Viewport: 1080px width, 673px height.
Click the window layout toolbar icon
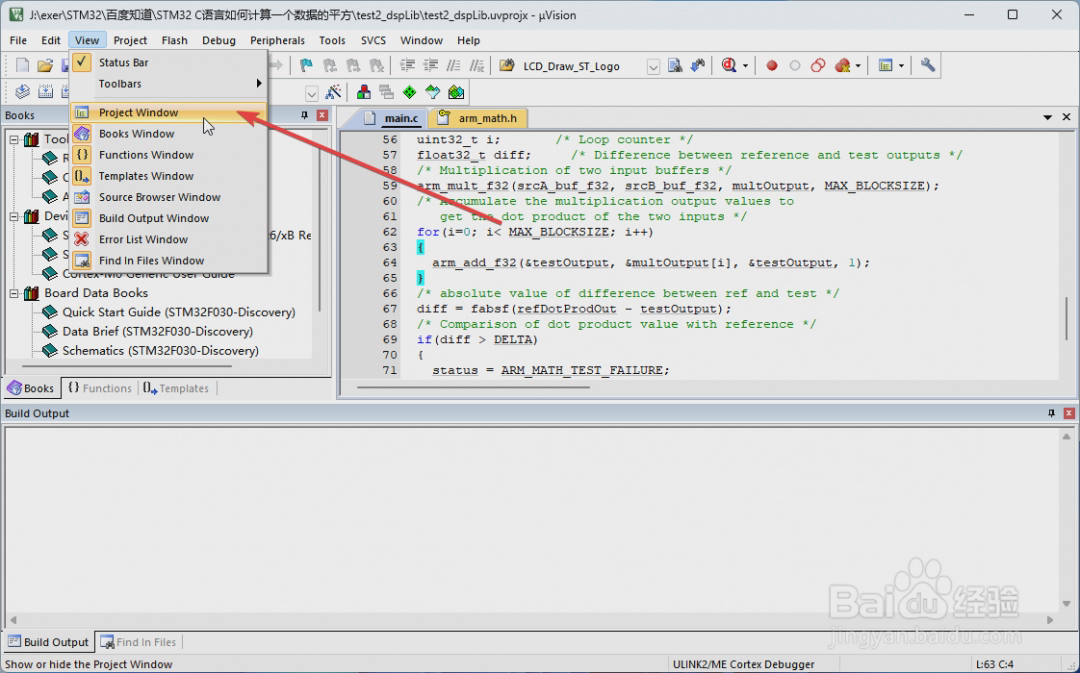pyautogui.click(x=886, y=65)
